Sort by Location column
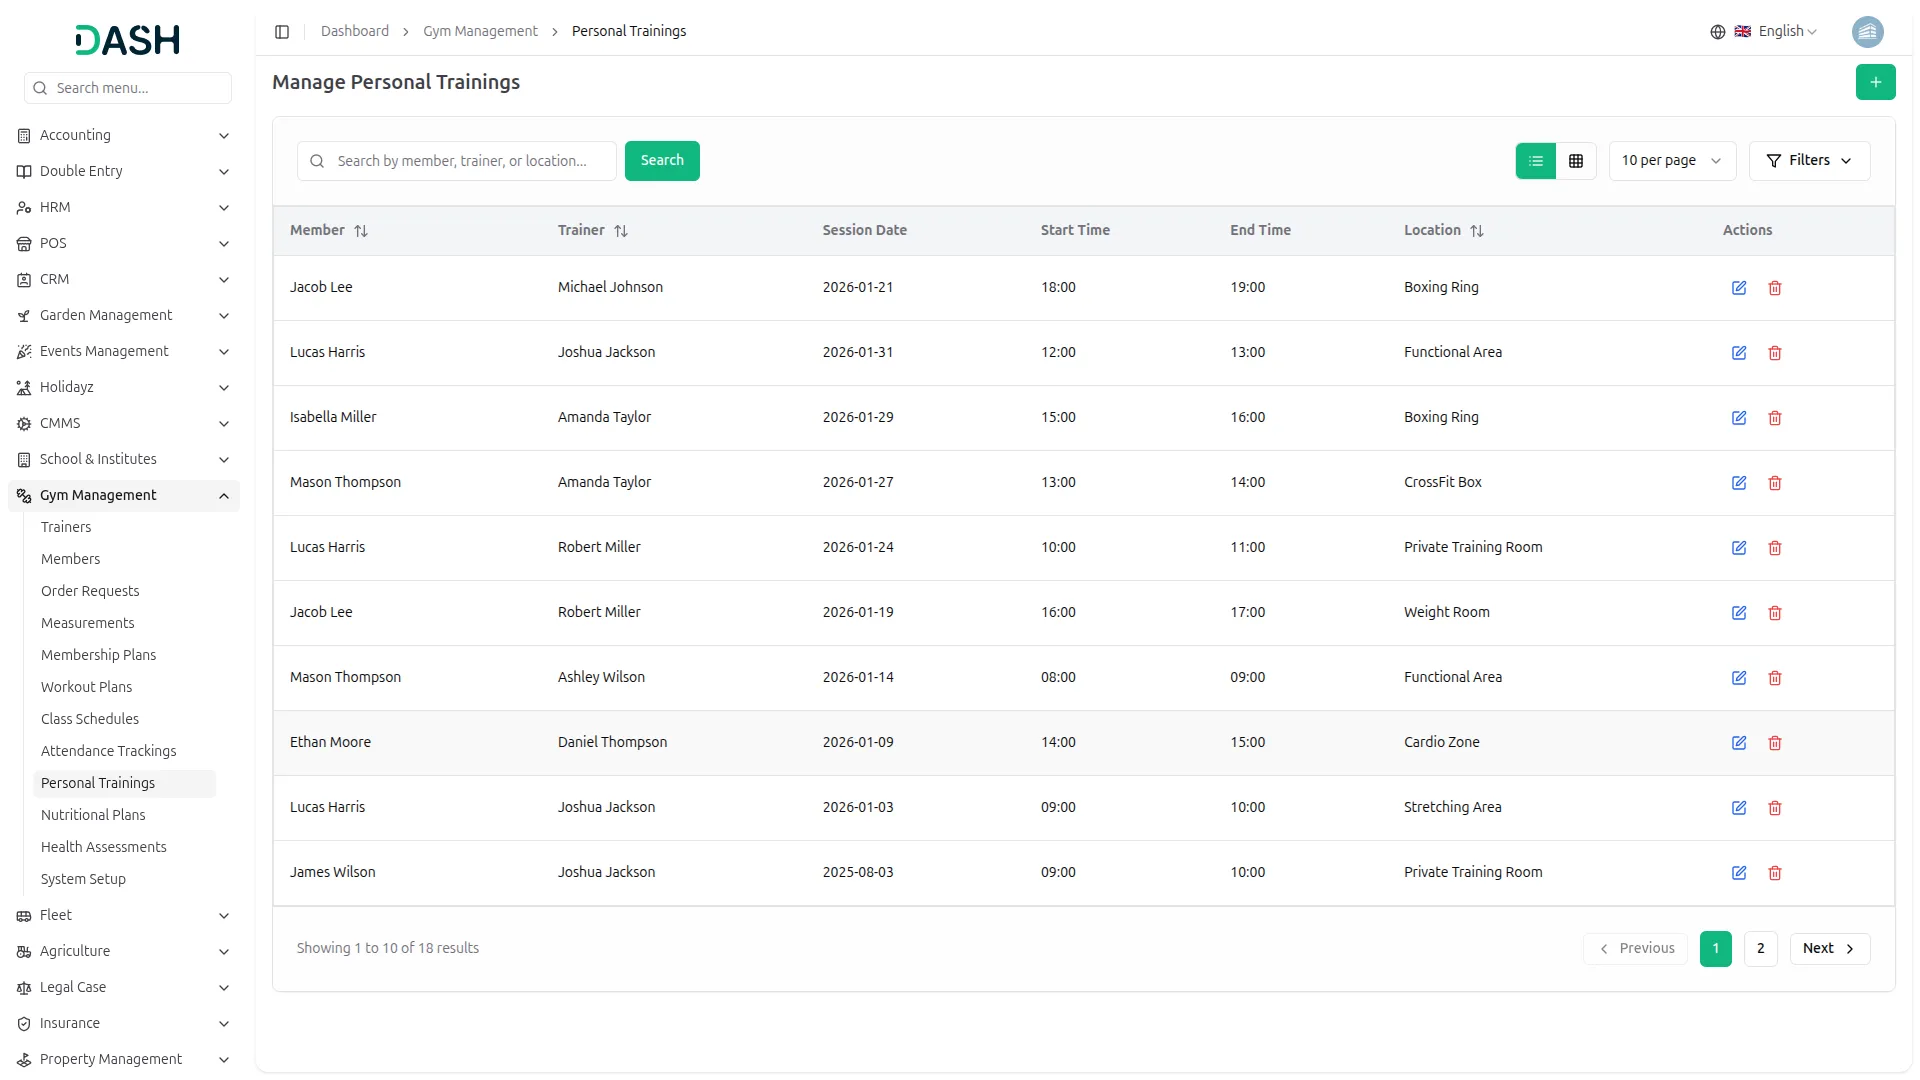Image resolution: width=1920 pixels, height=1080 pixels. coord(1477,231)
